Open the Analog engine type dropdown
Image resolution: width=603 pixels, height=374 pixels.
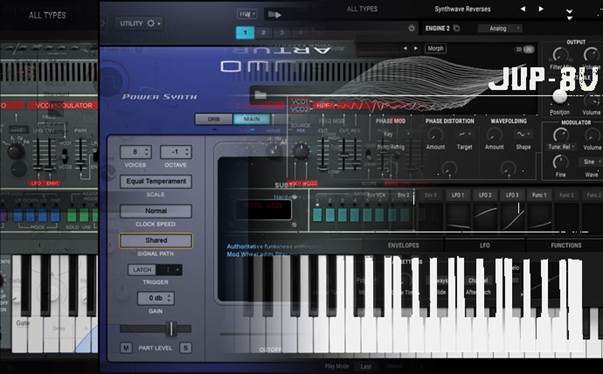coord(500,28)
